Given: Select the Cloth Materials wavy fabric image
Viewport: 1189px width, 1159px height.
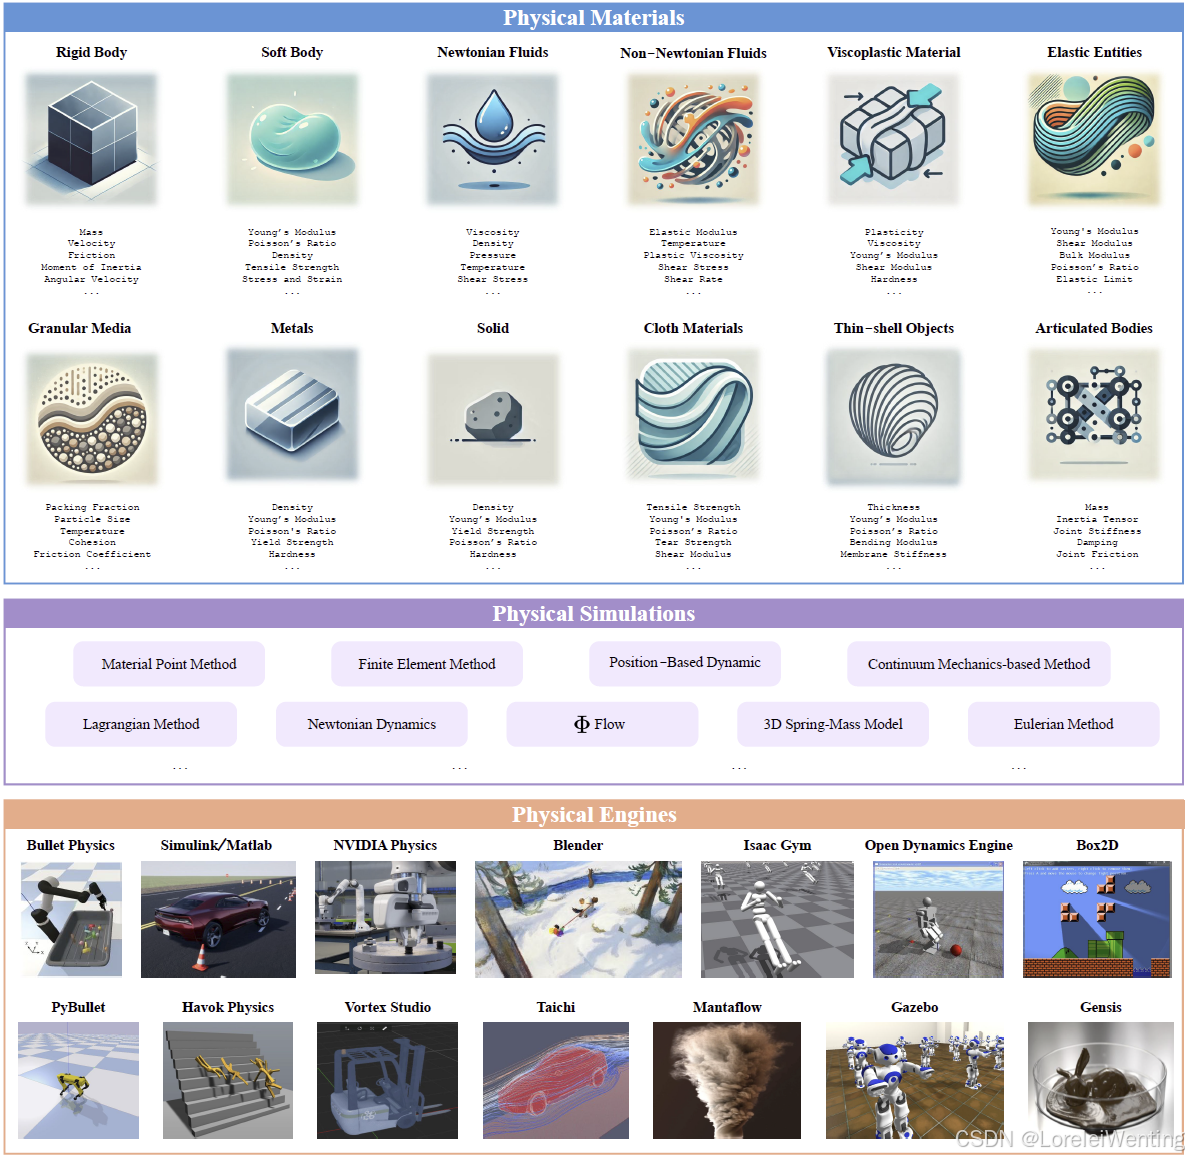Looking at the screenshot, I should click(x=693, y=414).
